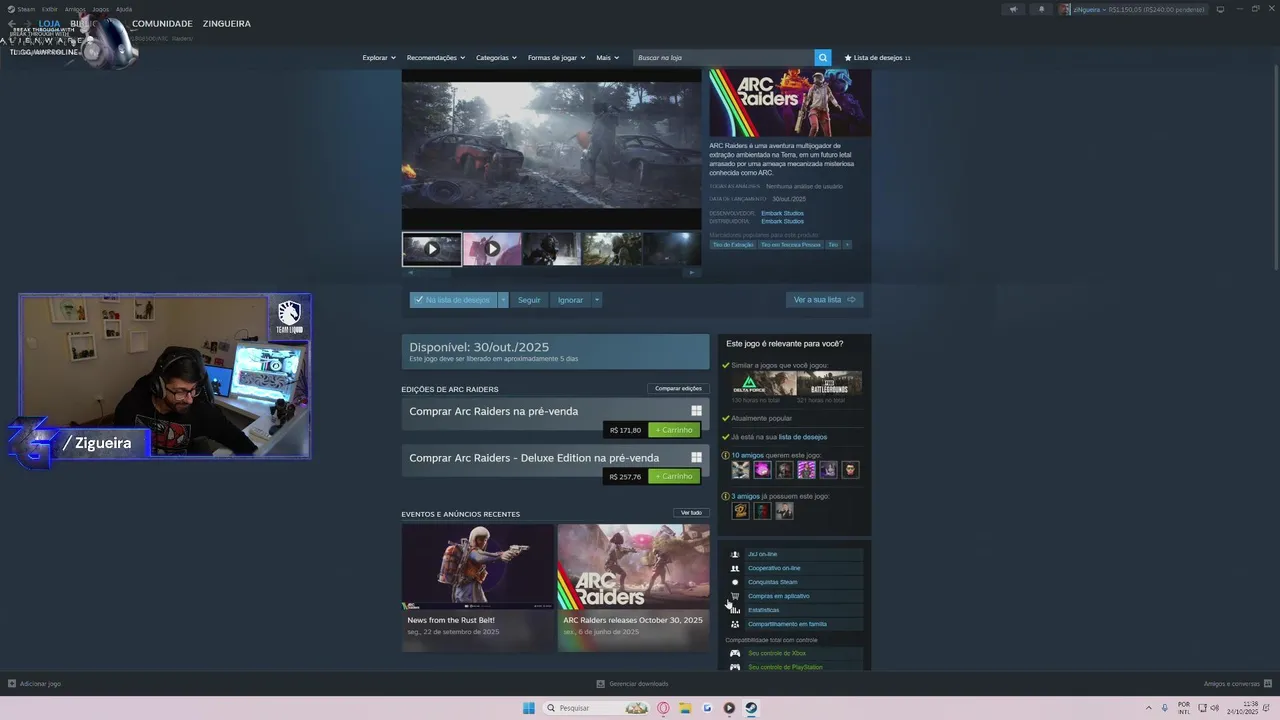Click the Windows platform icon on standard edition
The image size is (1280, 720).
click(x=696, y=411)
